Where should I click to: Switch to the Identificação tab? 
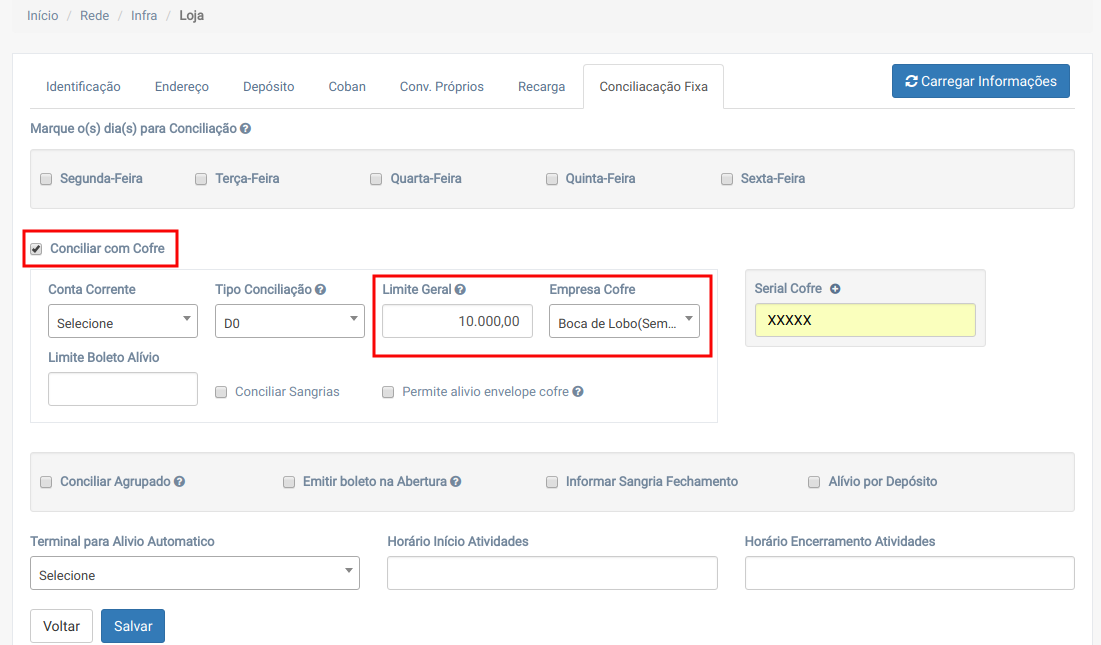(83, 87)
